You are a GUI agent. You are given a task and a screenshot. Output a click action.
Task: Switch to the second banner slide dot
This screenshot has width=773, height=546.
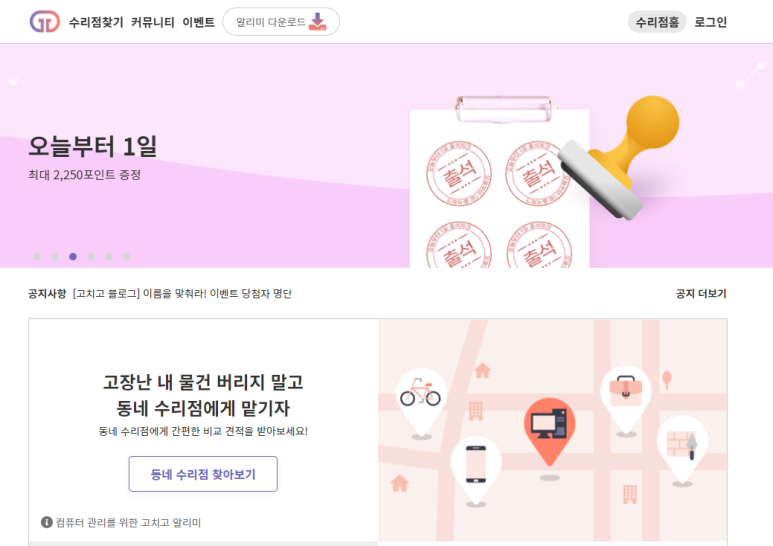tap(55, 256)
